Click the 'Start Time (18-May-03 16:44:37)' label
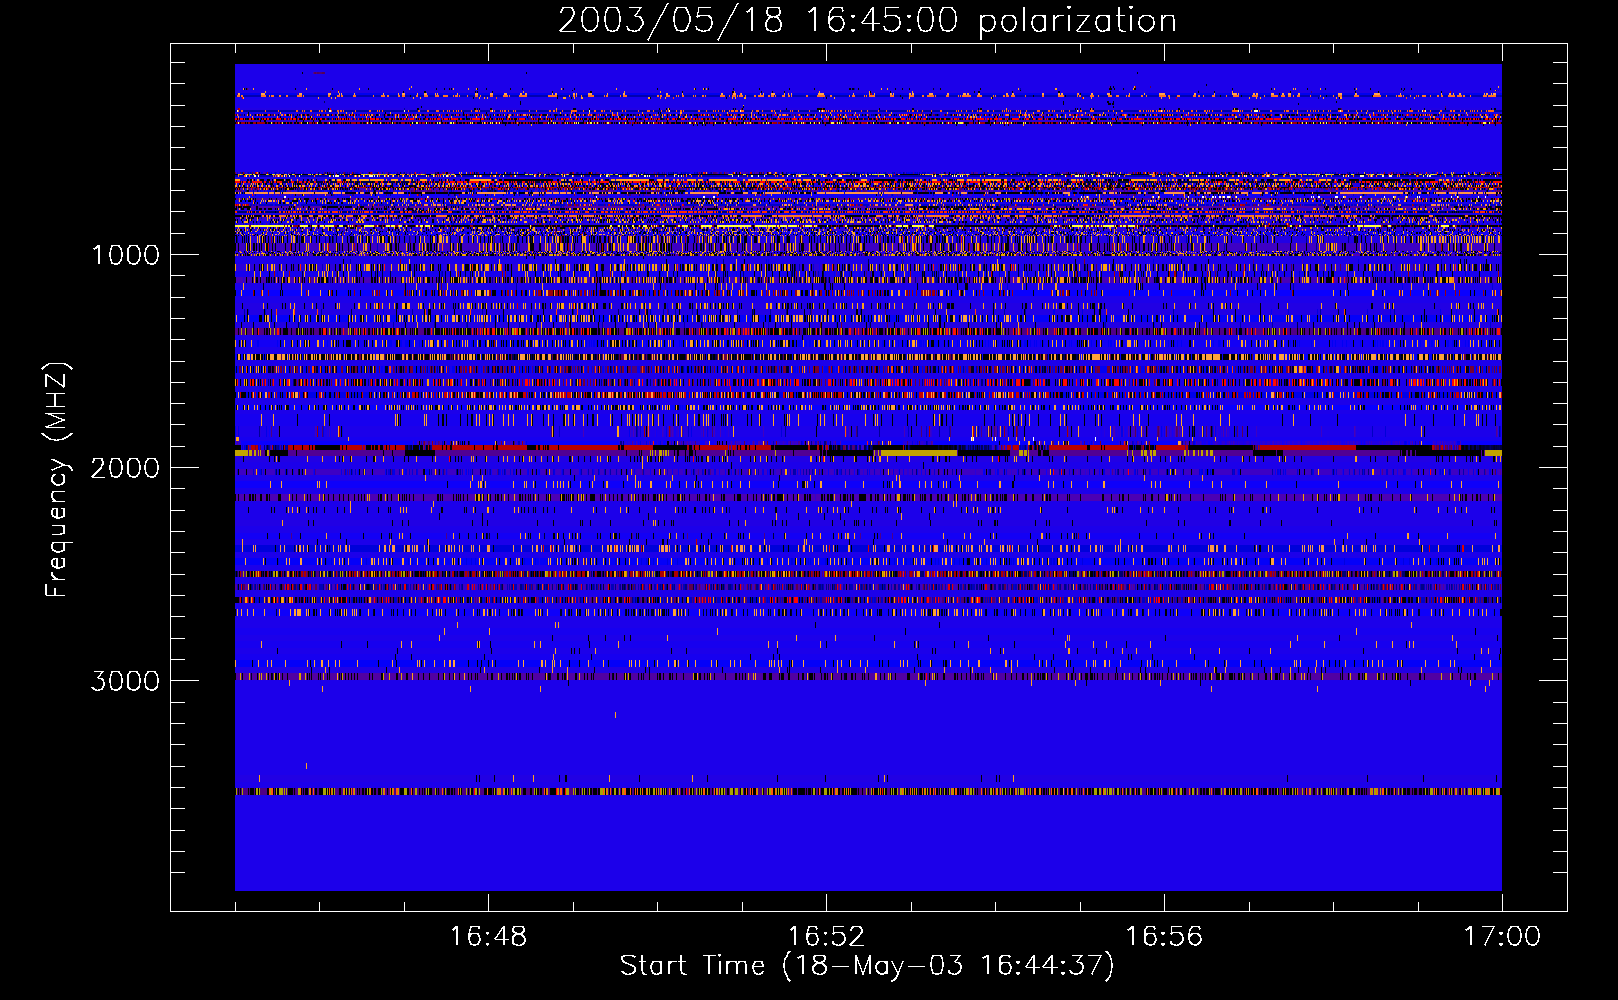Screen dimensions: 1618x1000 pyautogui.click(x=867, y=966)
